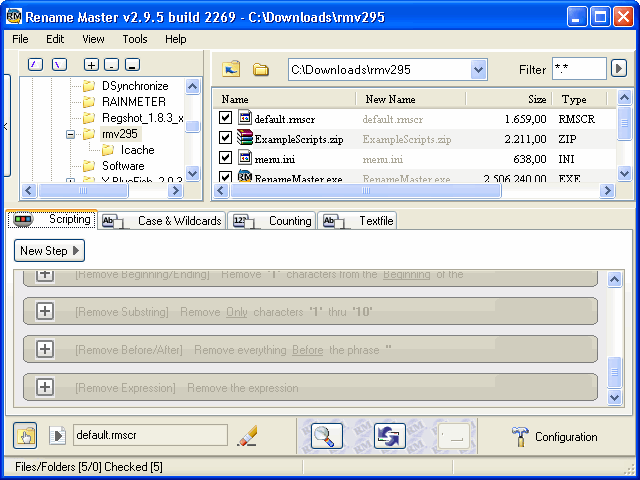This screenshot has width=640, height=480.
Task: Expand the Remove Before/After step
Action: point(44,349)
